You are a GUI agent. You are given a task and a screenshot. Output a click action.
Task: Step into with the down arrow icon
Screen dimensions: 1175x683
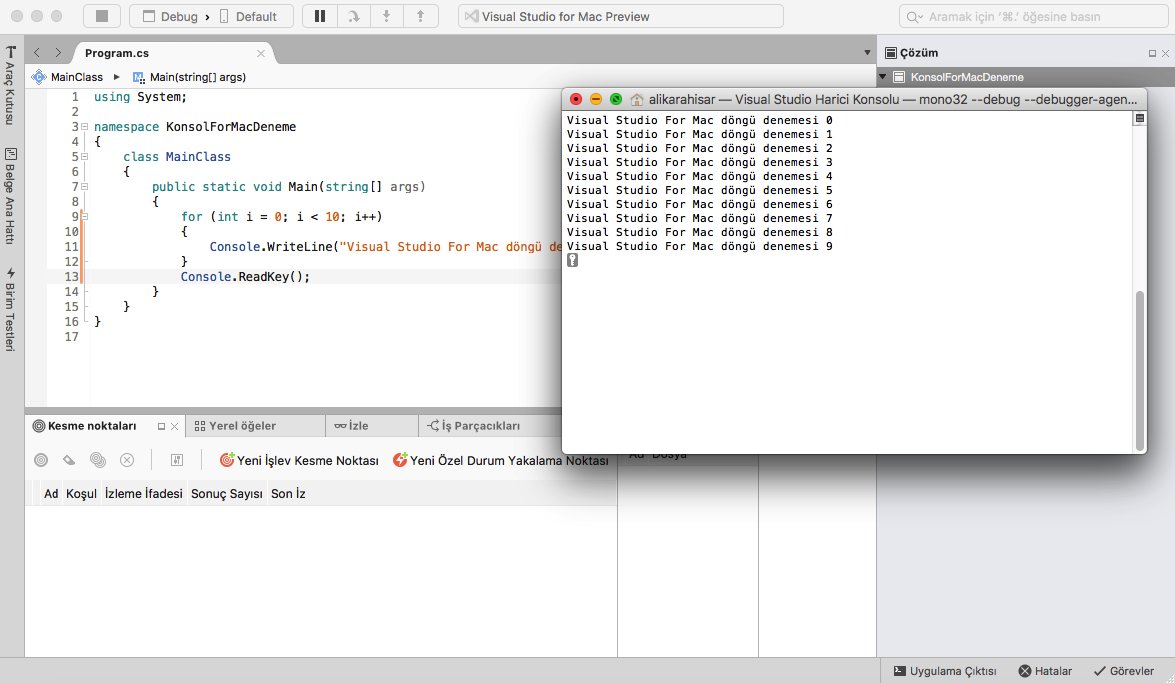click(x=387, y=16)
